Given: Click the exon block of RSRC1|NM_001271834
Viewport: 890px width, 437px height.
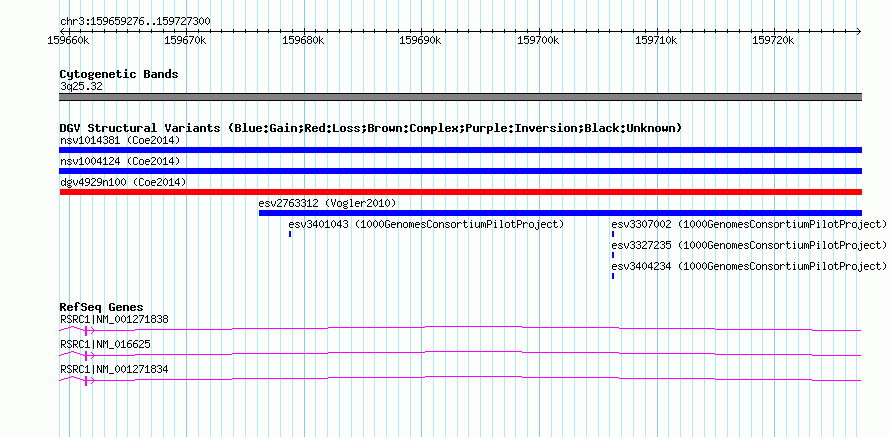Looking at the screenshot, I should pyautogui.click(x=86, y=380).
